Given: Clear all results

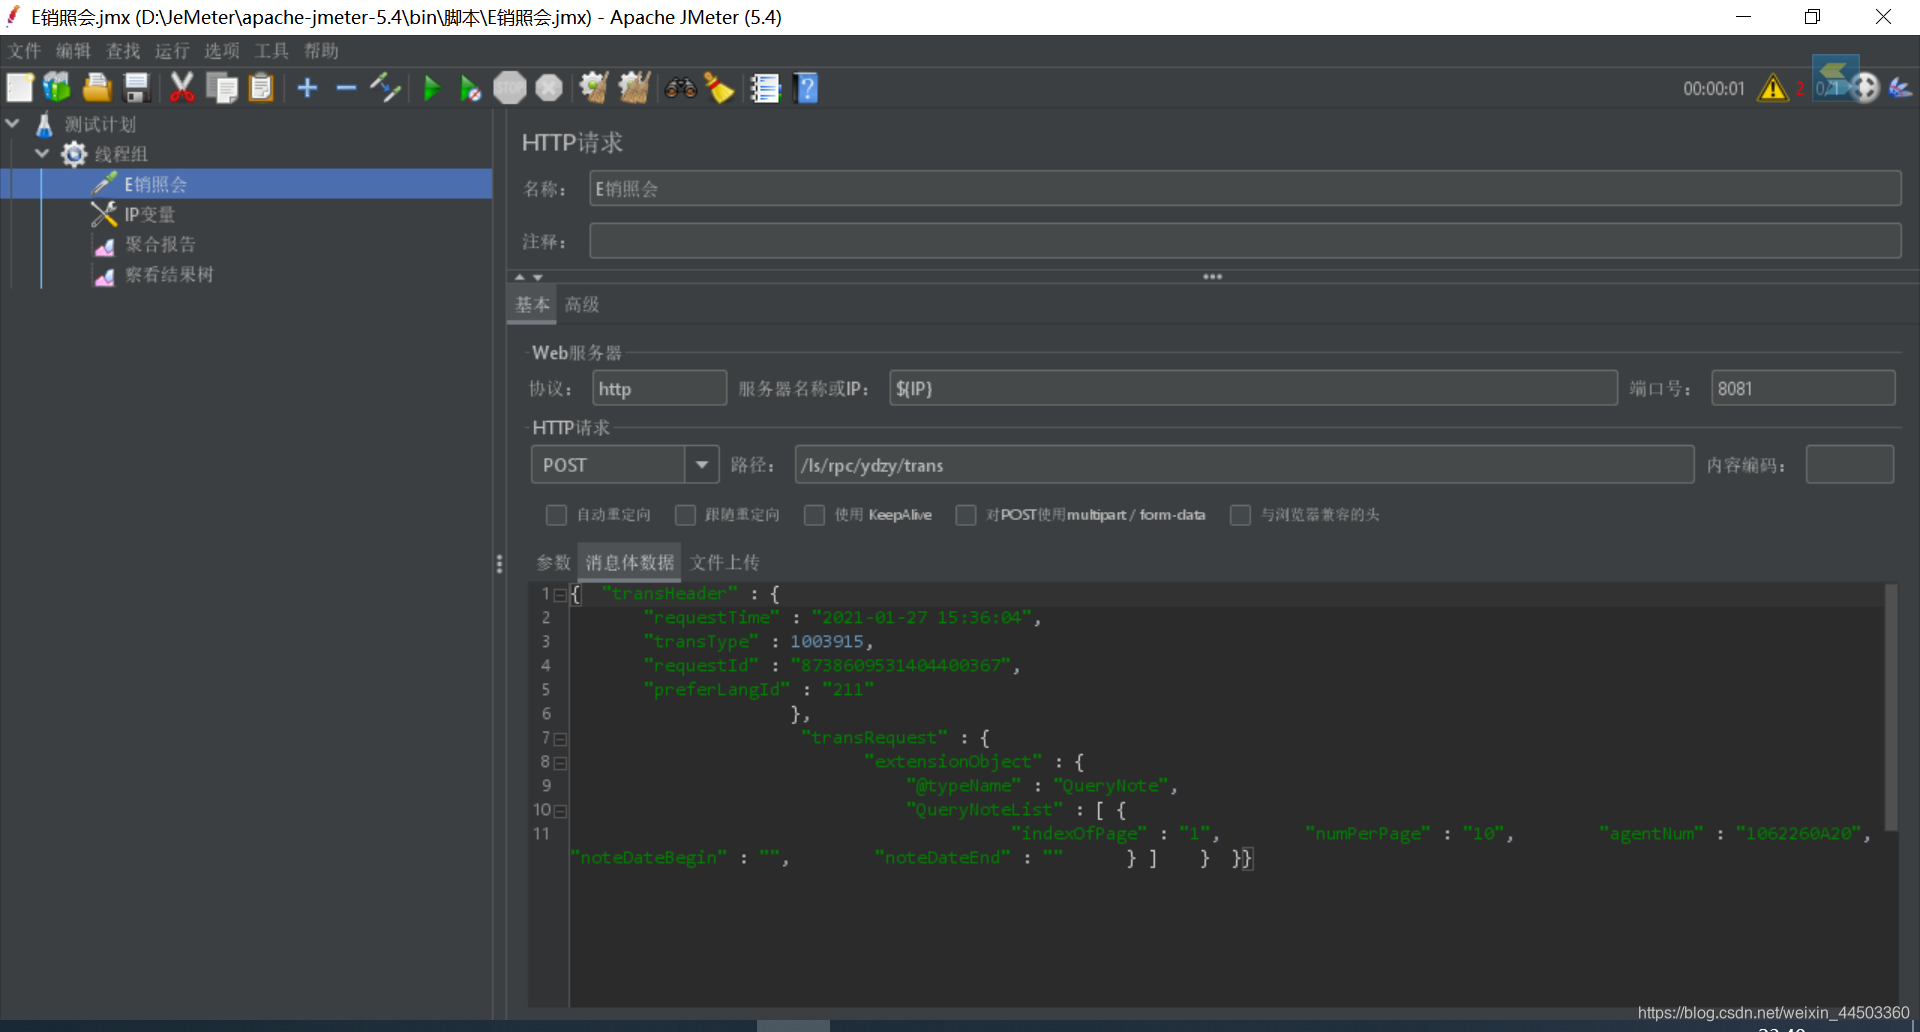Looking at the screenshot, I should pos(634,88).
